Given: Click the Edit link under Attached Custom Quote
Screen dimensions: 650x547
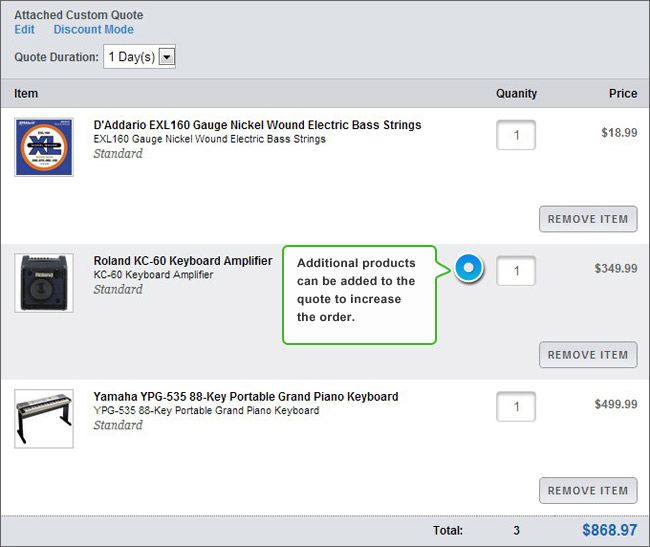Looking at the screenshot, I should 24,29.
